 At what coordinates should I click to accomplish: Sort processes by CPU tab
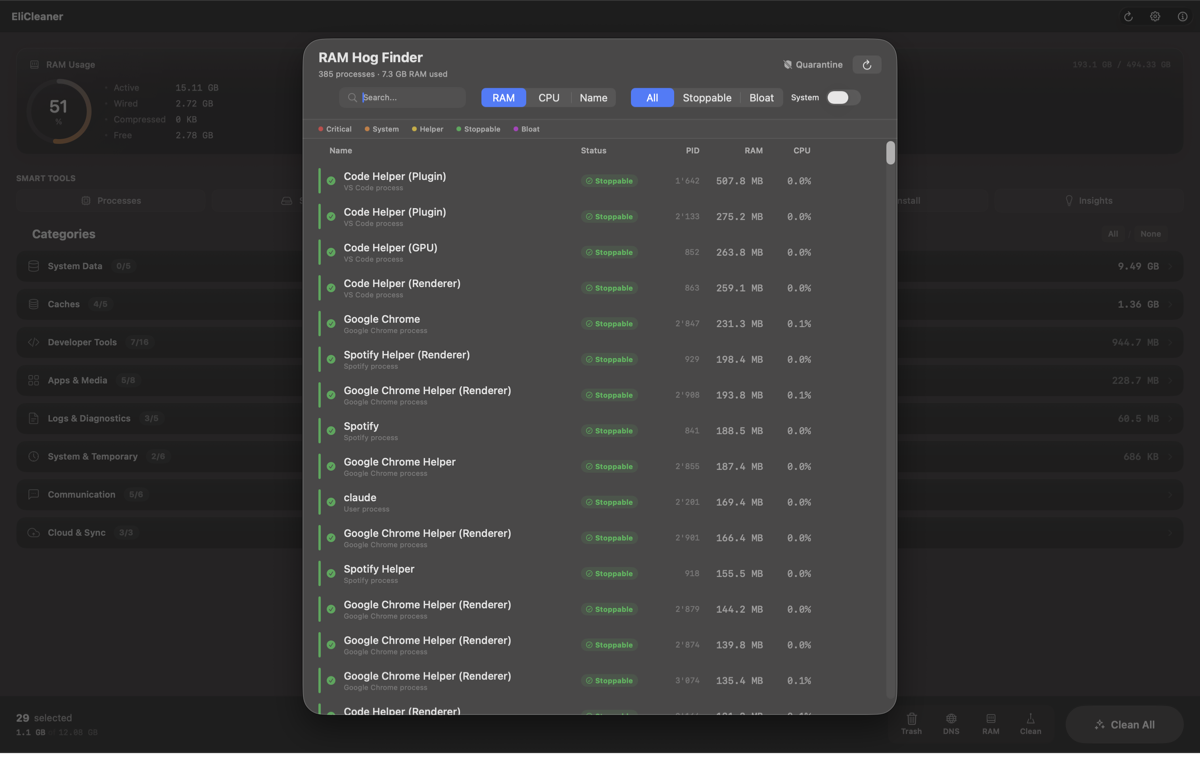point(549,98)
